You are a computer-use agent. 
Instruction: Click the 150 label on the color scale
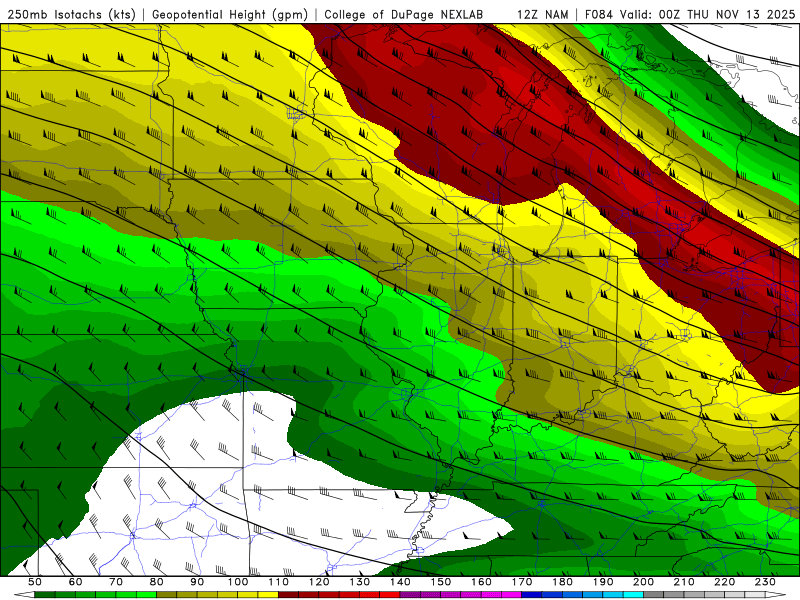441,582
